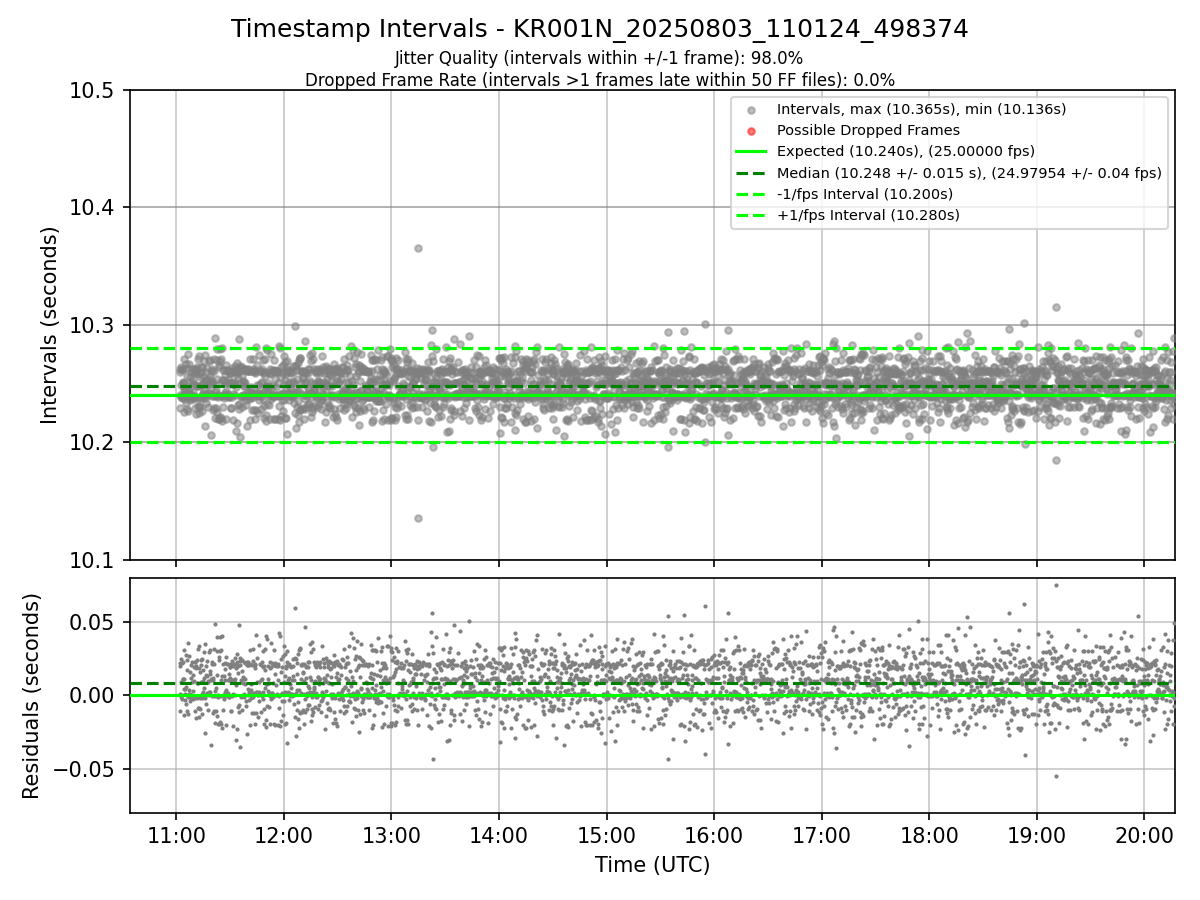The height and width of the screenshot is (900, 1200).
Task: Click the 'Residuals (seconds)' y-axis label
Action: tap(31, 696)
